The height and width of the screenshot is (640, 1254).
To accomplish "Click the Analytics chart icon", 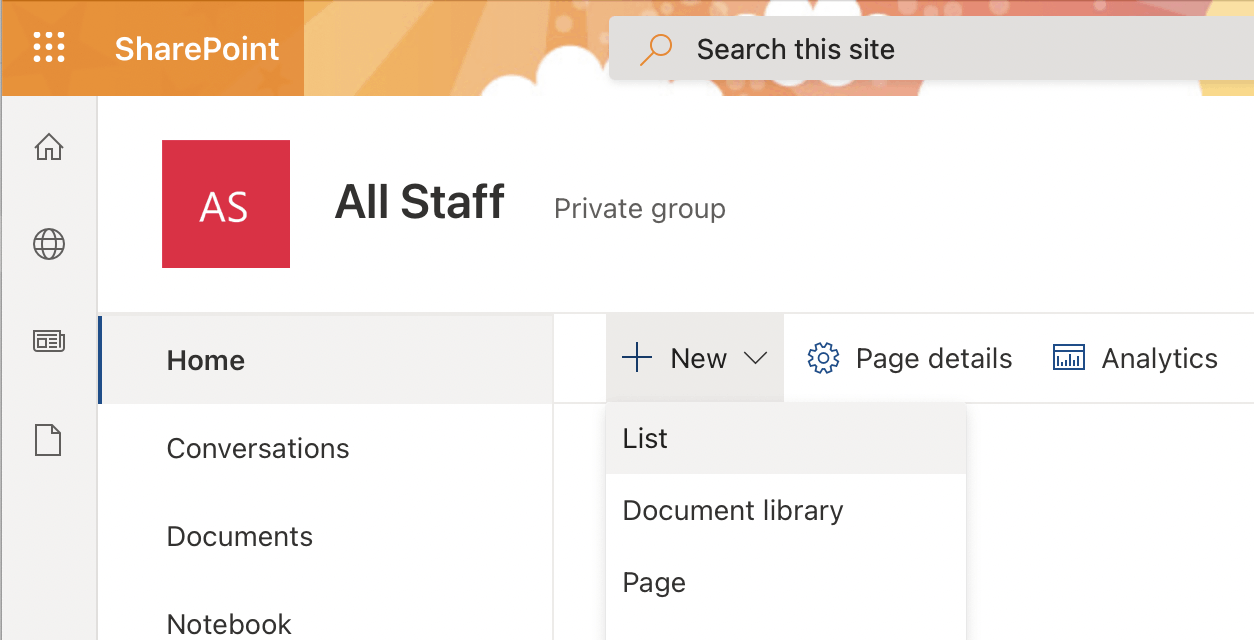I will click(x=1069, y=359).
